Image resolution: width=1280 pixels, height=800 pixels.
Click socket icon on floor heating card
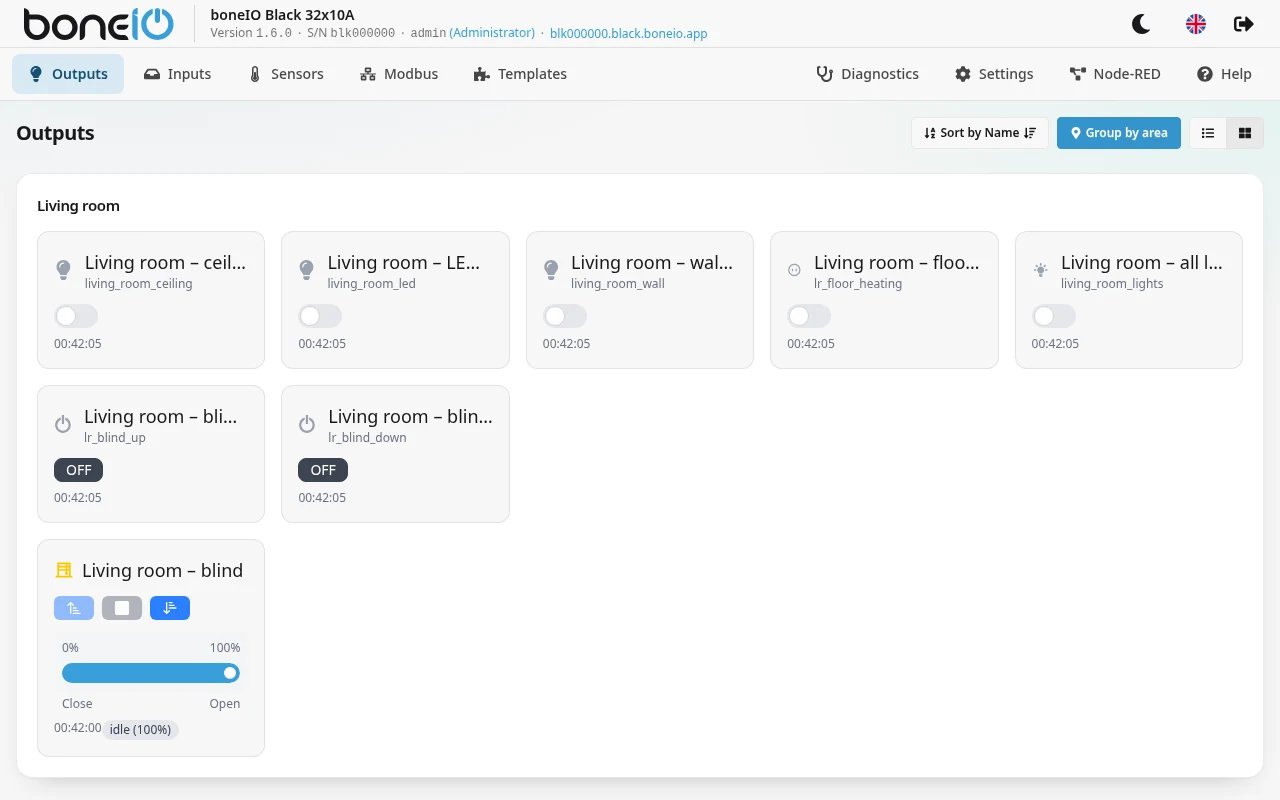click(795, 269)
